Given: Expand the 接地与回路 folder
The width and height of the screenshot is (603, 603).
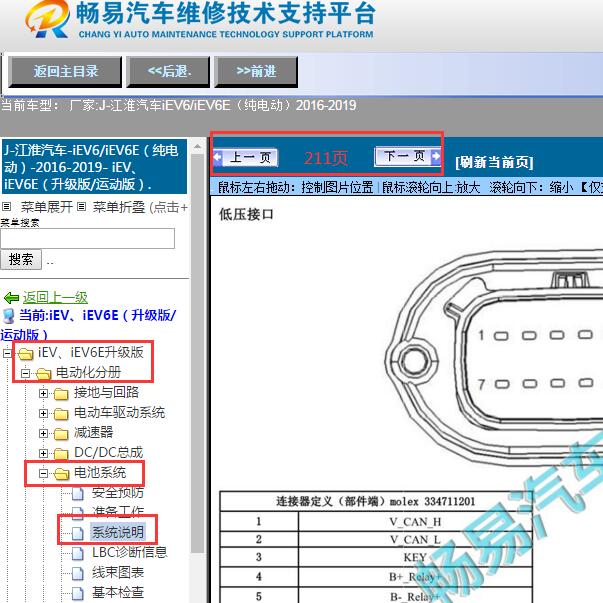Looking at the screenshot, I should click(x=43, y=393).
